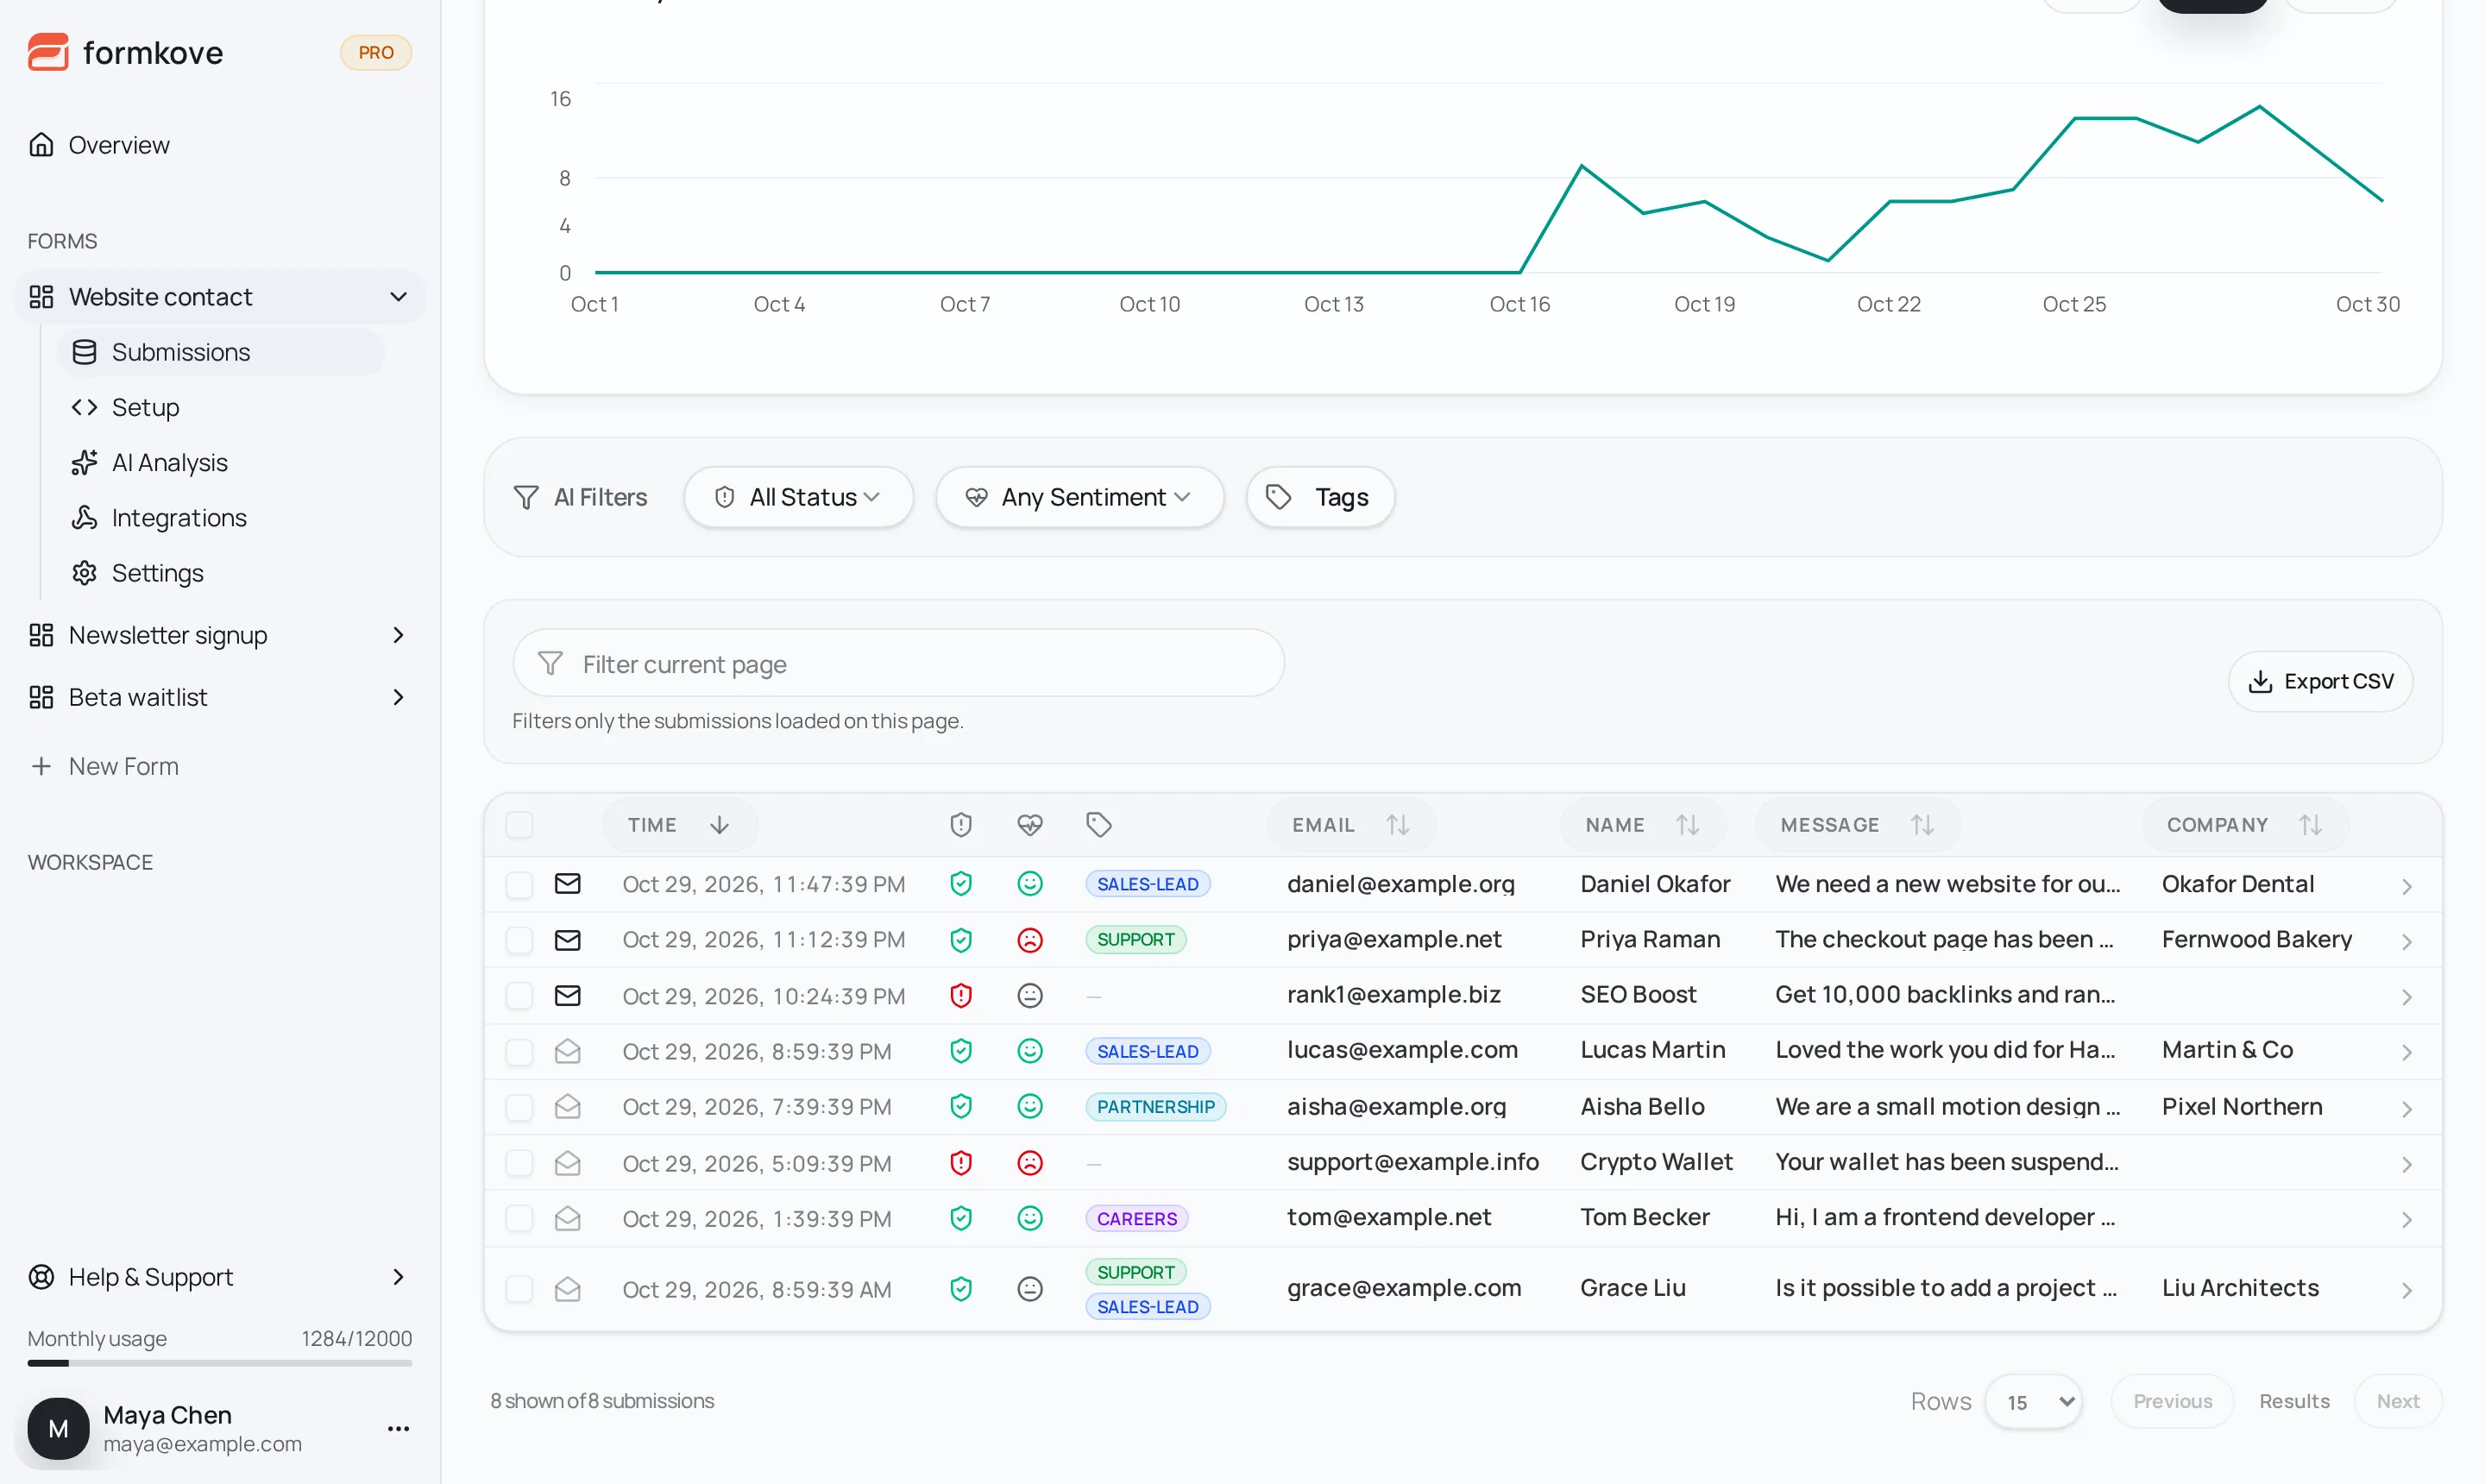The image size is (2485, 1484).
Task: Click the Filter current page input
Action: (x=898, y=664)
